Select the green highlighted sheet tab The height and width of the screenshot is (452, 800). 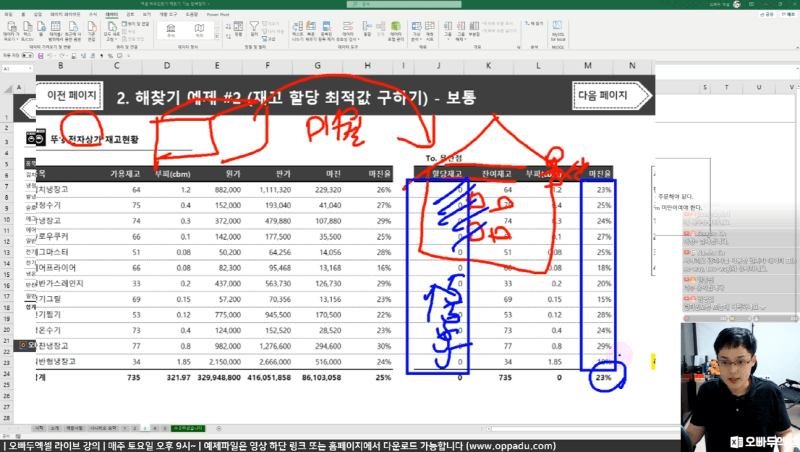tap(188, 429)
